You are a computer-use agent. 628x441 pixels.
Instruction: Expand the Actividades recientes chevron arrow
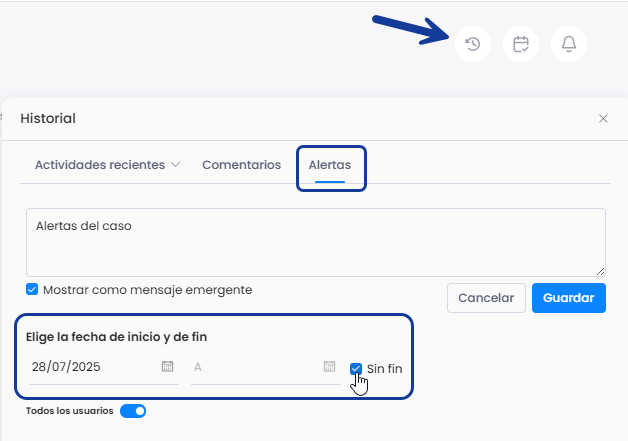point(175,165)
